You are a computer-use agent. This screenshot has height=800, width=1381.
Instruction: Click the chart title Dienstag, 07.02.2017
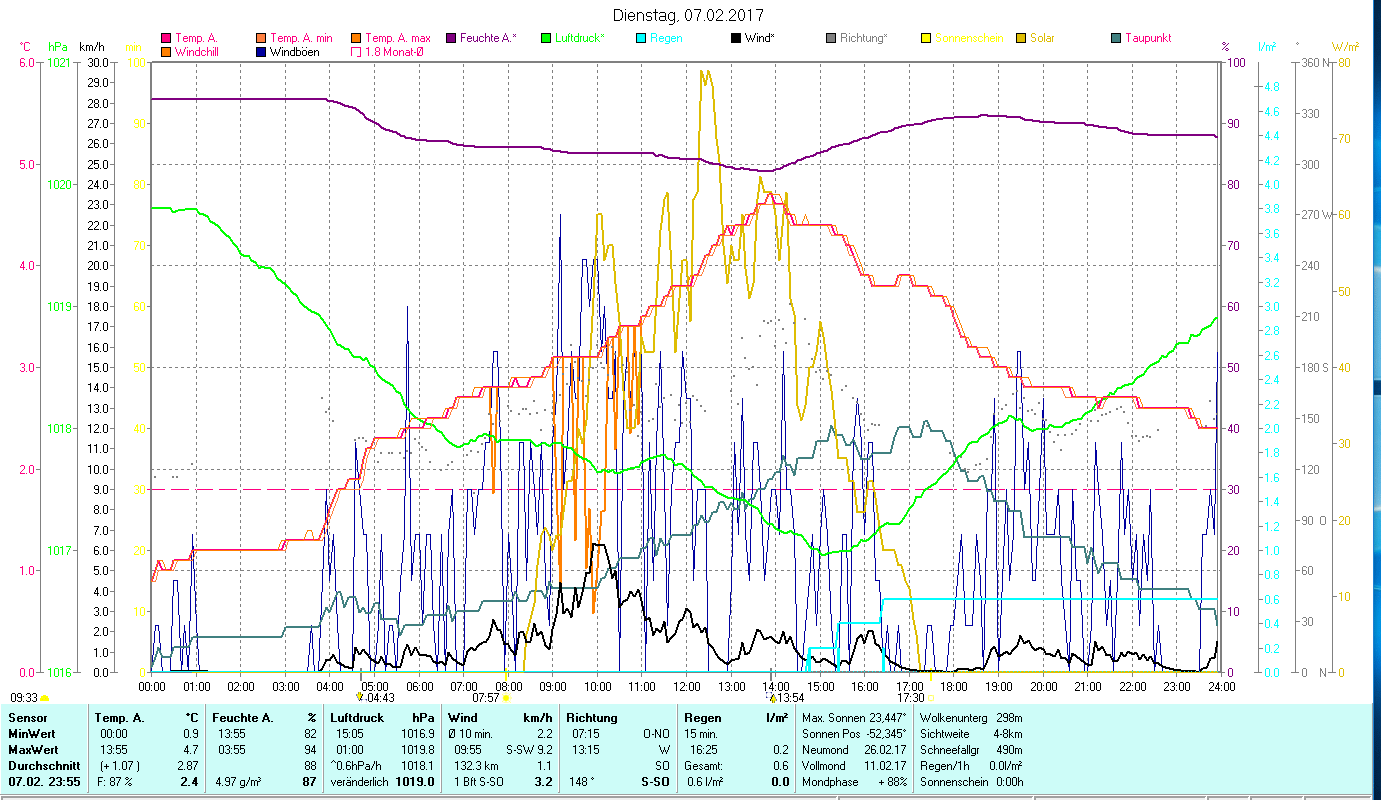(x=688, y=16)
